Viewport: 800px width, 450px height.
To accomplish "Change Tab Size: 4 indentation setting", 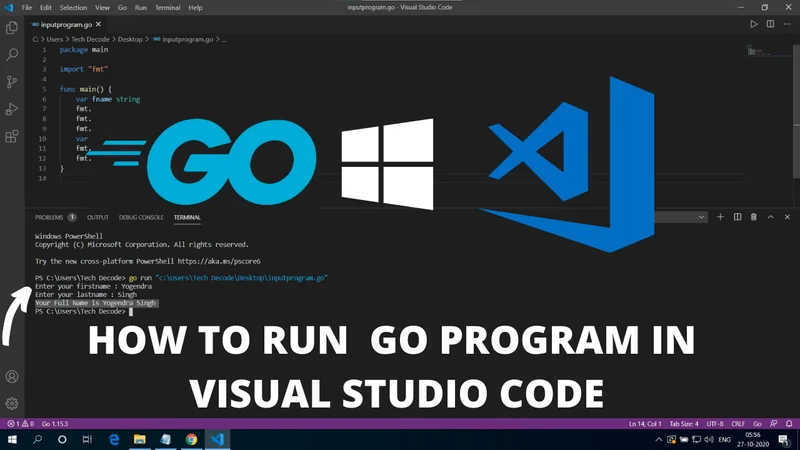I will pyautogui.click(x=684, y=423).
